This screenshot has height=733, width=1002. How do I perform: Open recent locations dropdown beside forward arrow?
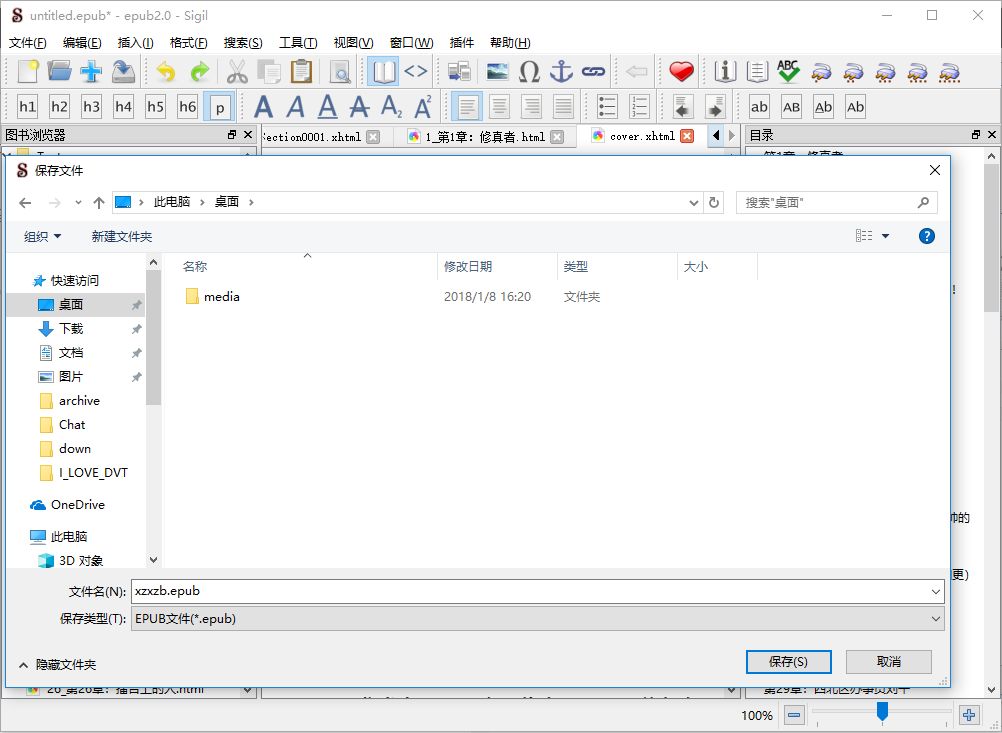78,203
